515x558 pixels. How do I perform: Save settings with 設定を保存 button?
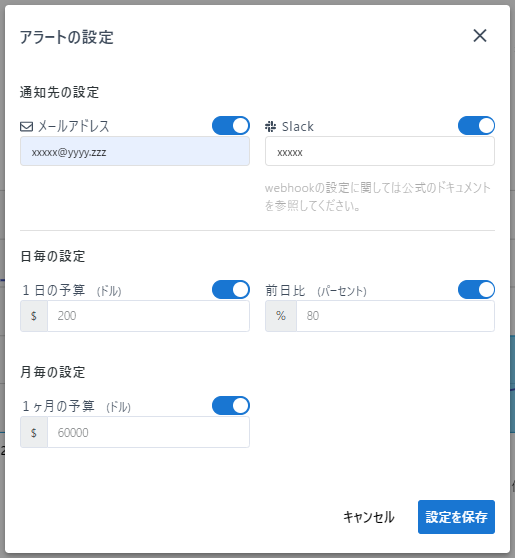(456, 517)
